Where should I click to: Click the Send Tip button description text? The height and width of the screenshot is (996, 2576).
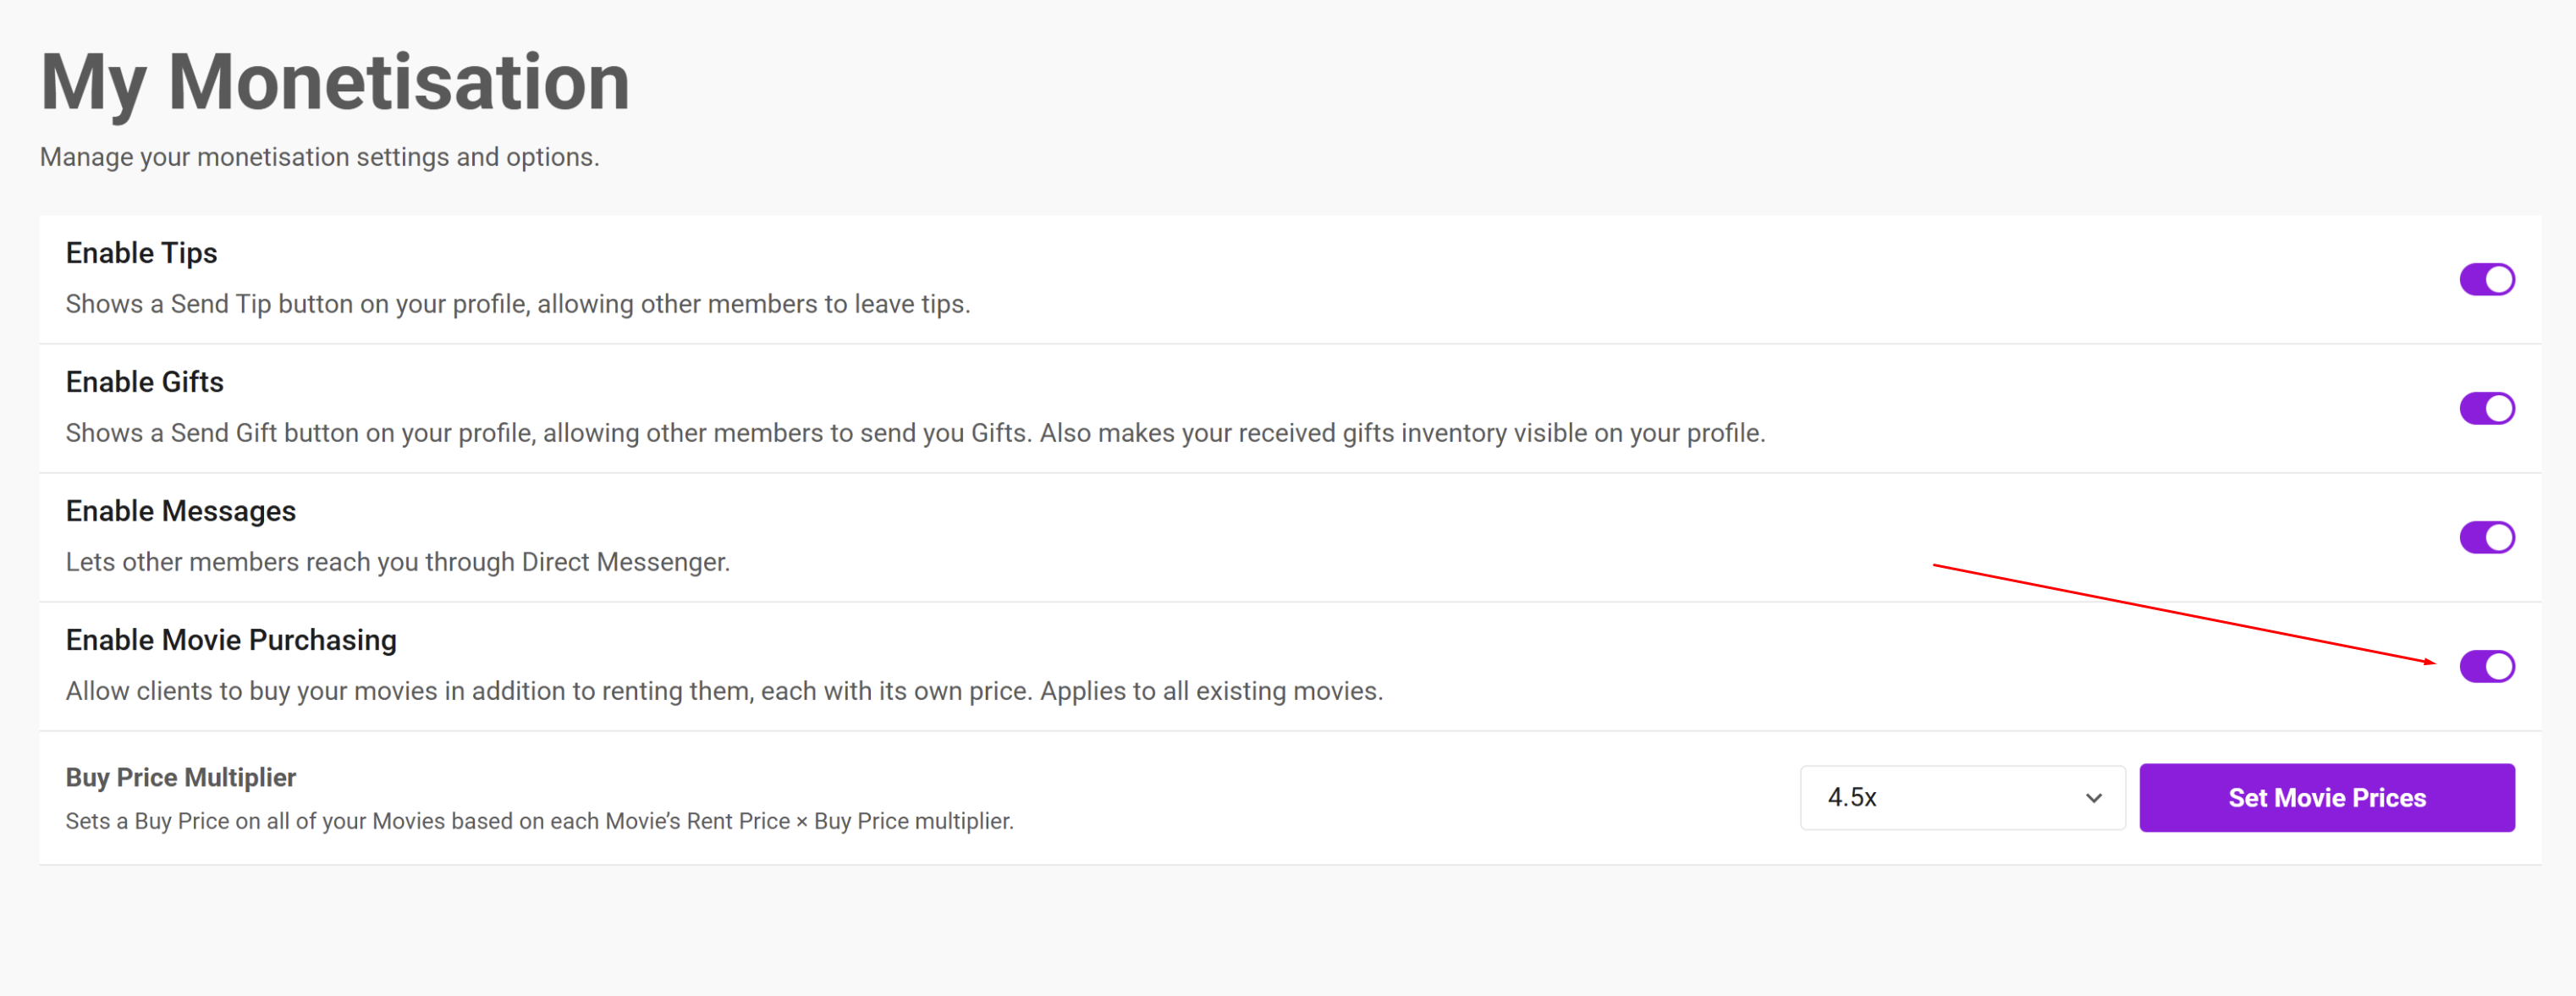click(x=517, y=304)
